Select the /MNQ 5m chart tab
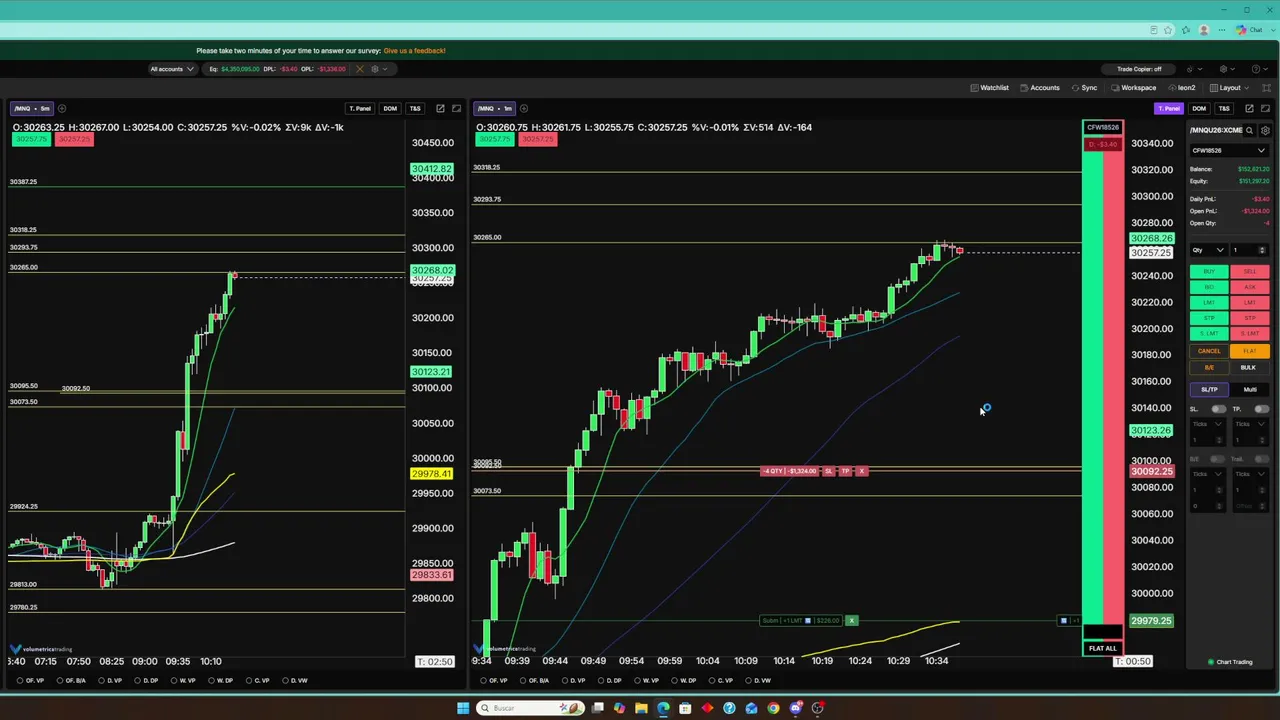Viewport: 1280px width, 720px height. click(x=31, y=108)
